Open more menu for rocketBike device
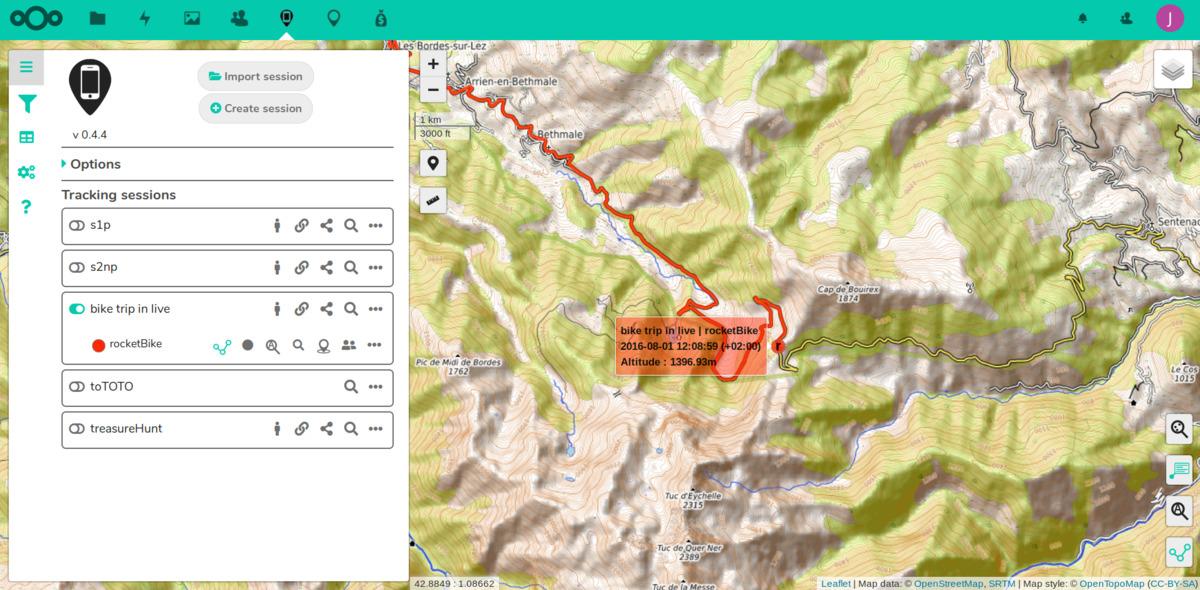The image size is (1200, 590). coord(374,346)
